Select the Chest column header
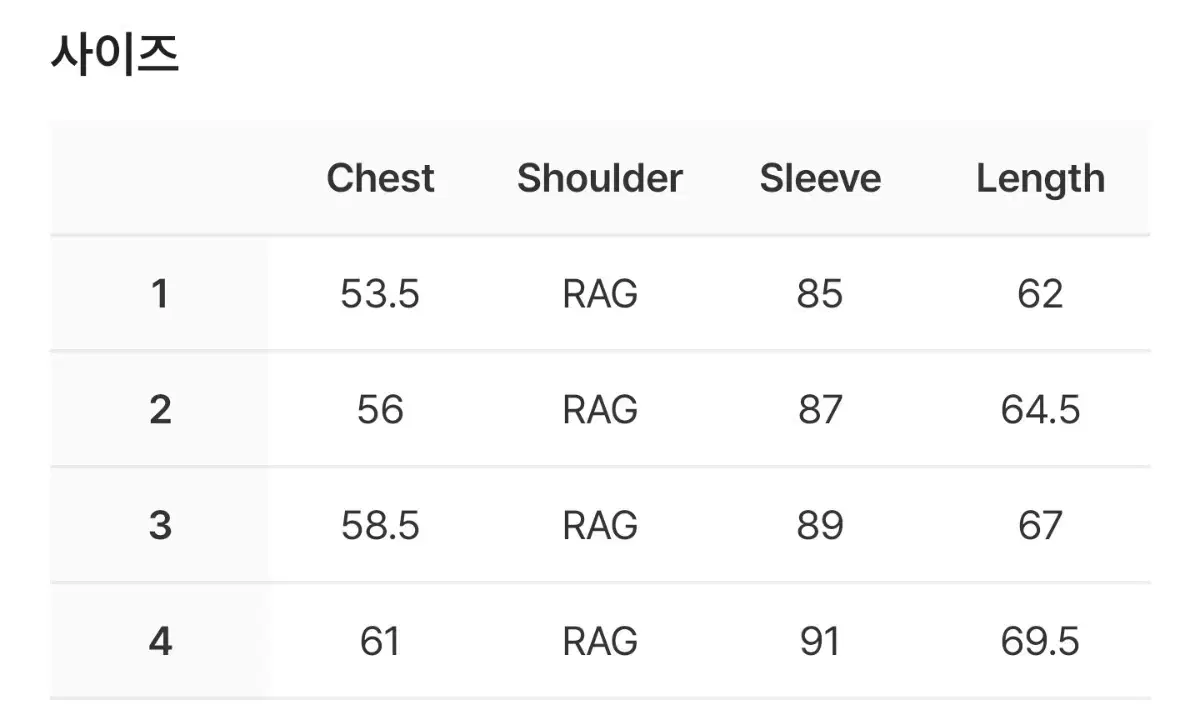This screenshot has width=1200, height=715. [x=380, y=178]
